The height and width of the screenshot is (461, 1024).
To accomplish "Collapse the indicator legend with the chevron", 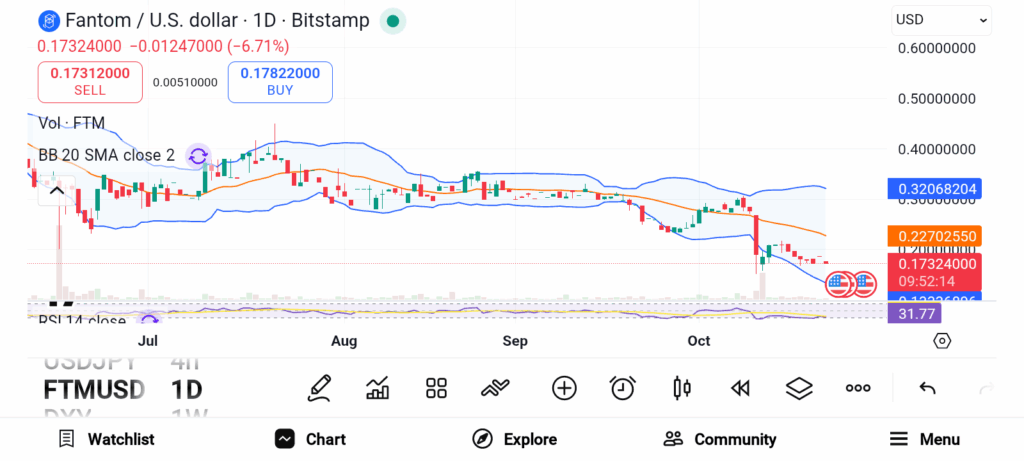I will 57,191.
